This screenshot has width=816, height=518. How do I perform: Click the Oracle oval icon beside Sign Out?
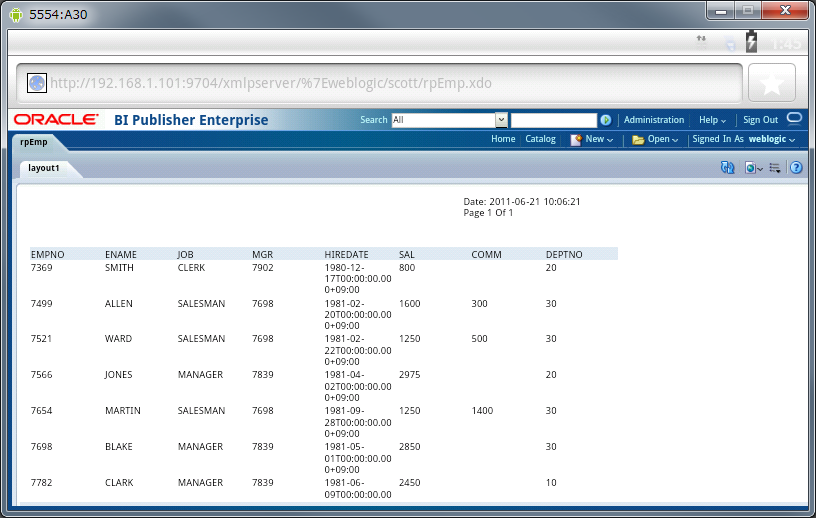pos(794,118)
